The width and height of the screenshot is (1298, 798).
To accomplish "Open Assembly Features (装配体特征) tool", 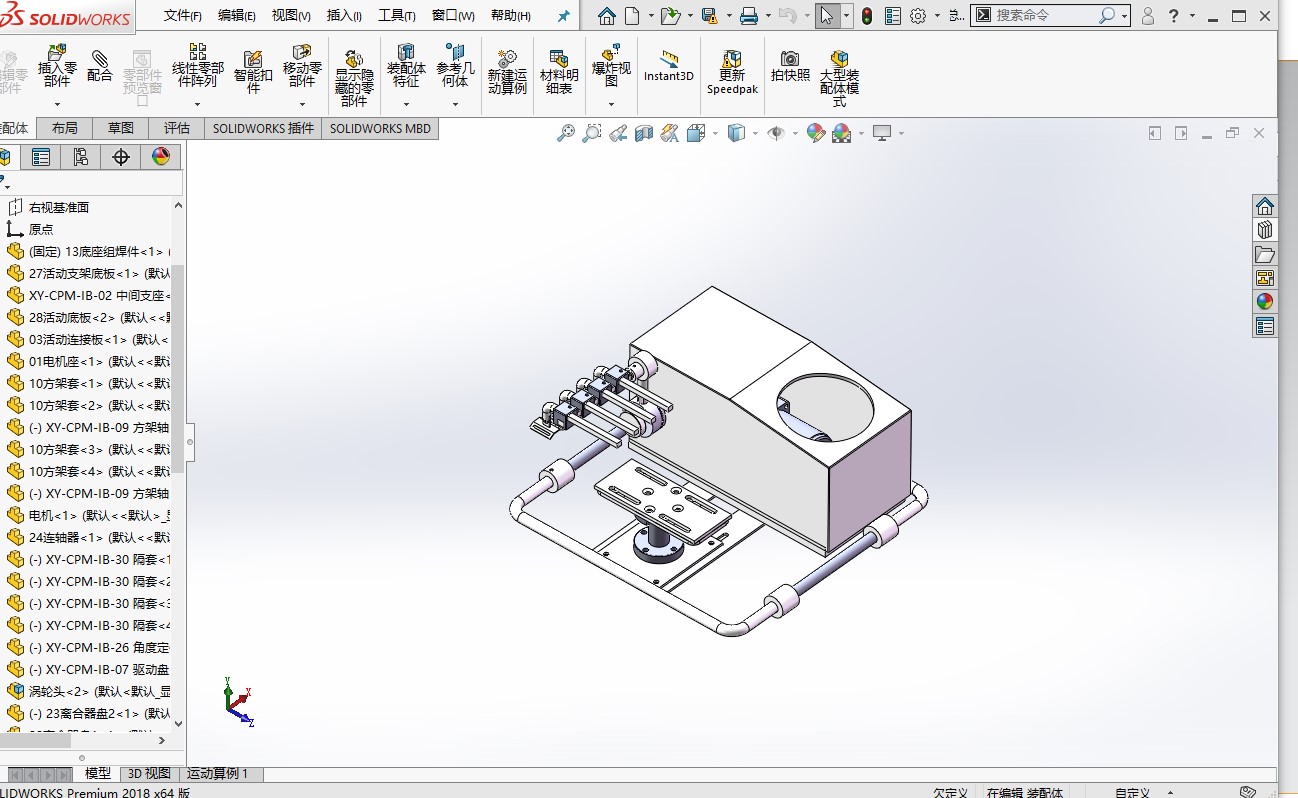I will 406,66.
